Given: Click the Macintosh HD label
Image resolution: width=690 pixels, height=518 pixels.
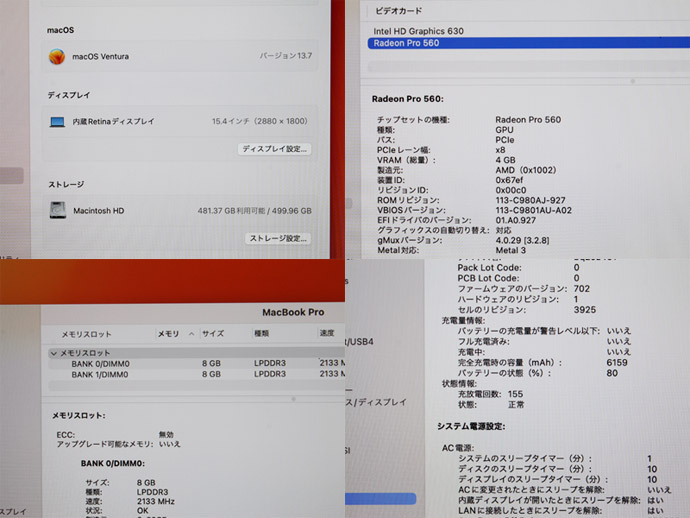Looking at the screenshot, I should [x=99, y=211].
